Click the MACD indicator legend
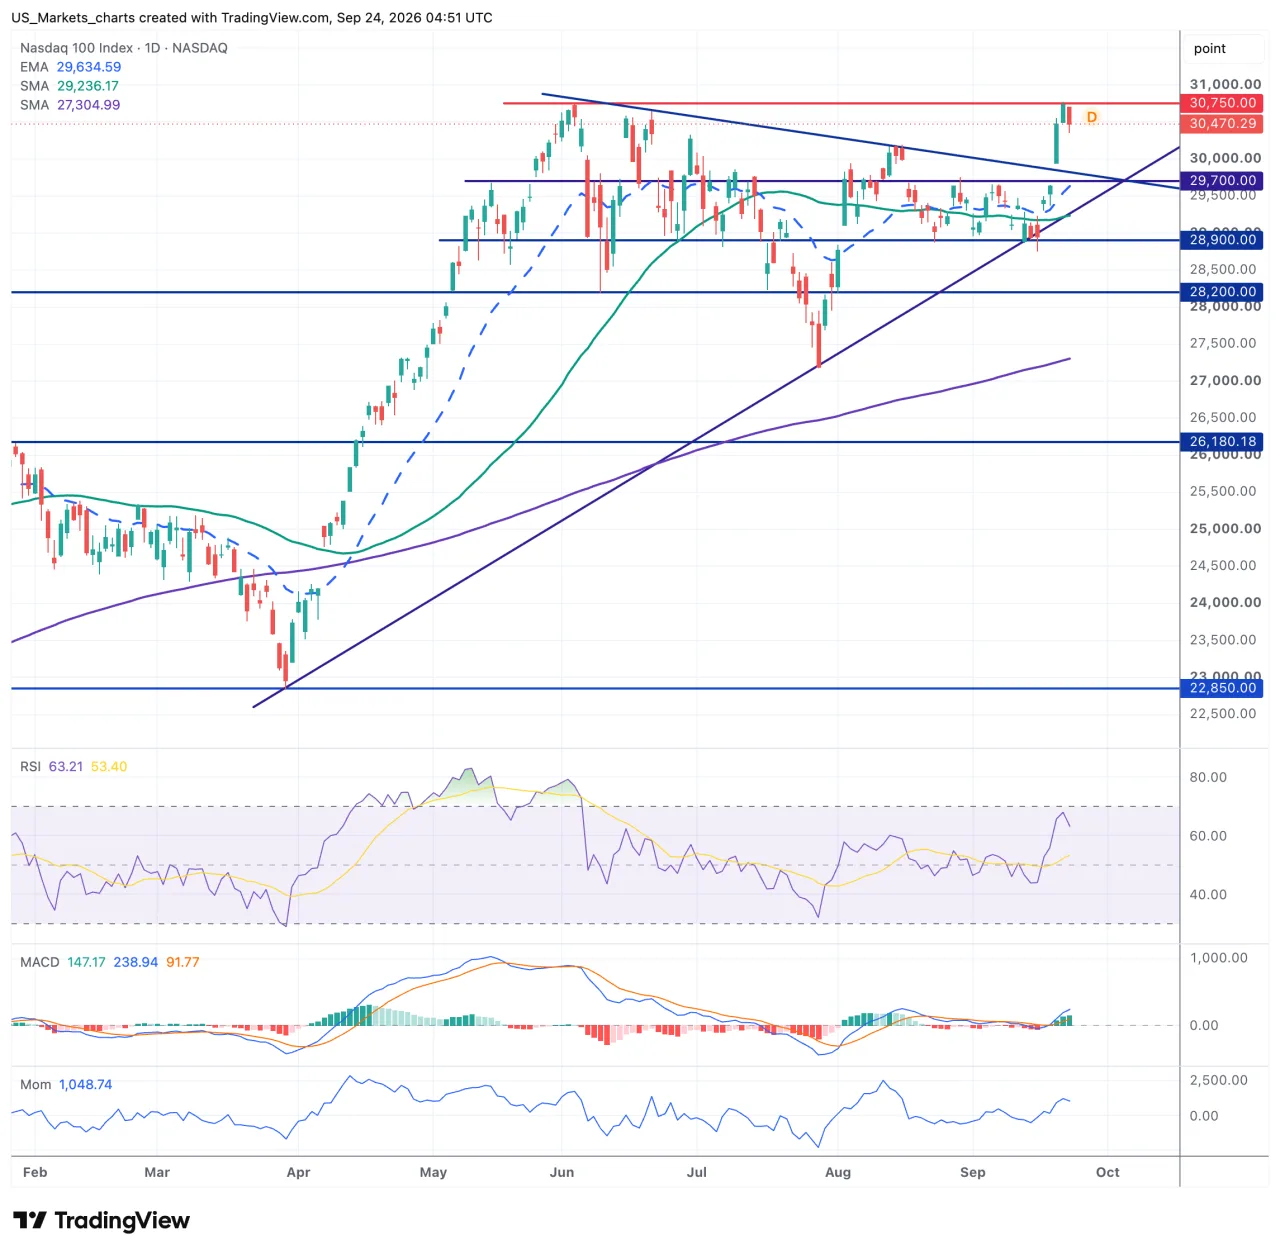Viewport: 1280px width, 1254px height. (x=110, y=962)
